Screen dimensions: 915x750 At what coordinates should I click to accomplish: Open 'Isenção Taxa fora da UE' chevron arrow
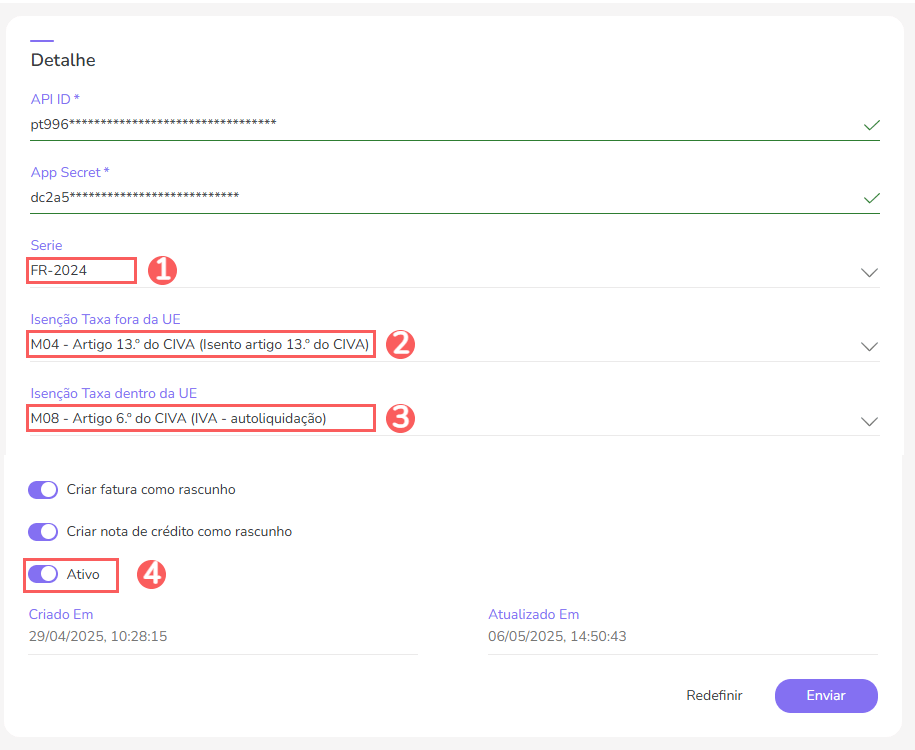pos(869,346)
